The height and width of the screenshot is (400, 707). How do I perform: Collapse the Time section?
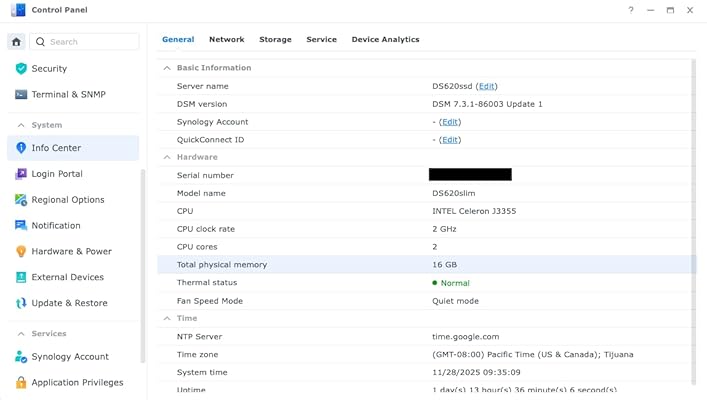(x=167, y=318)
